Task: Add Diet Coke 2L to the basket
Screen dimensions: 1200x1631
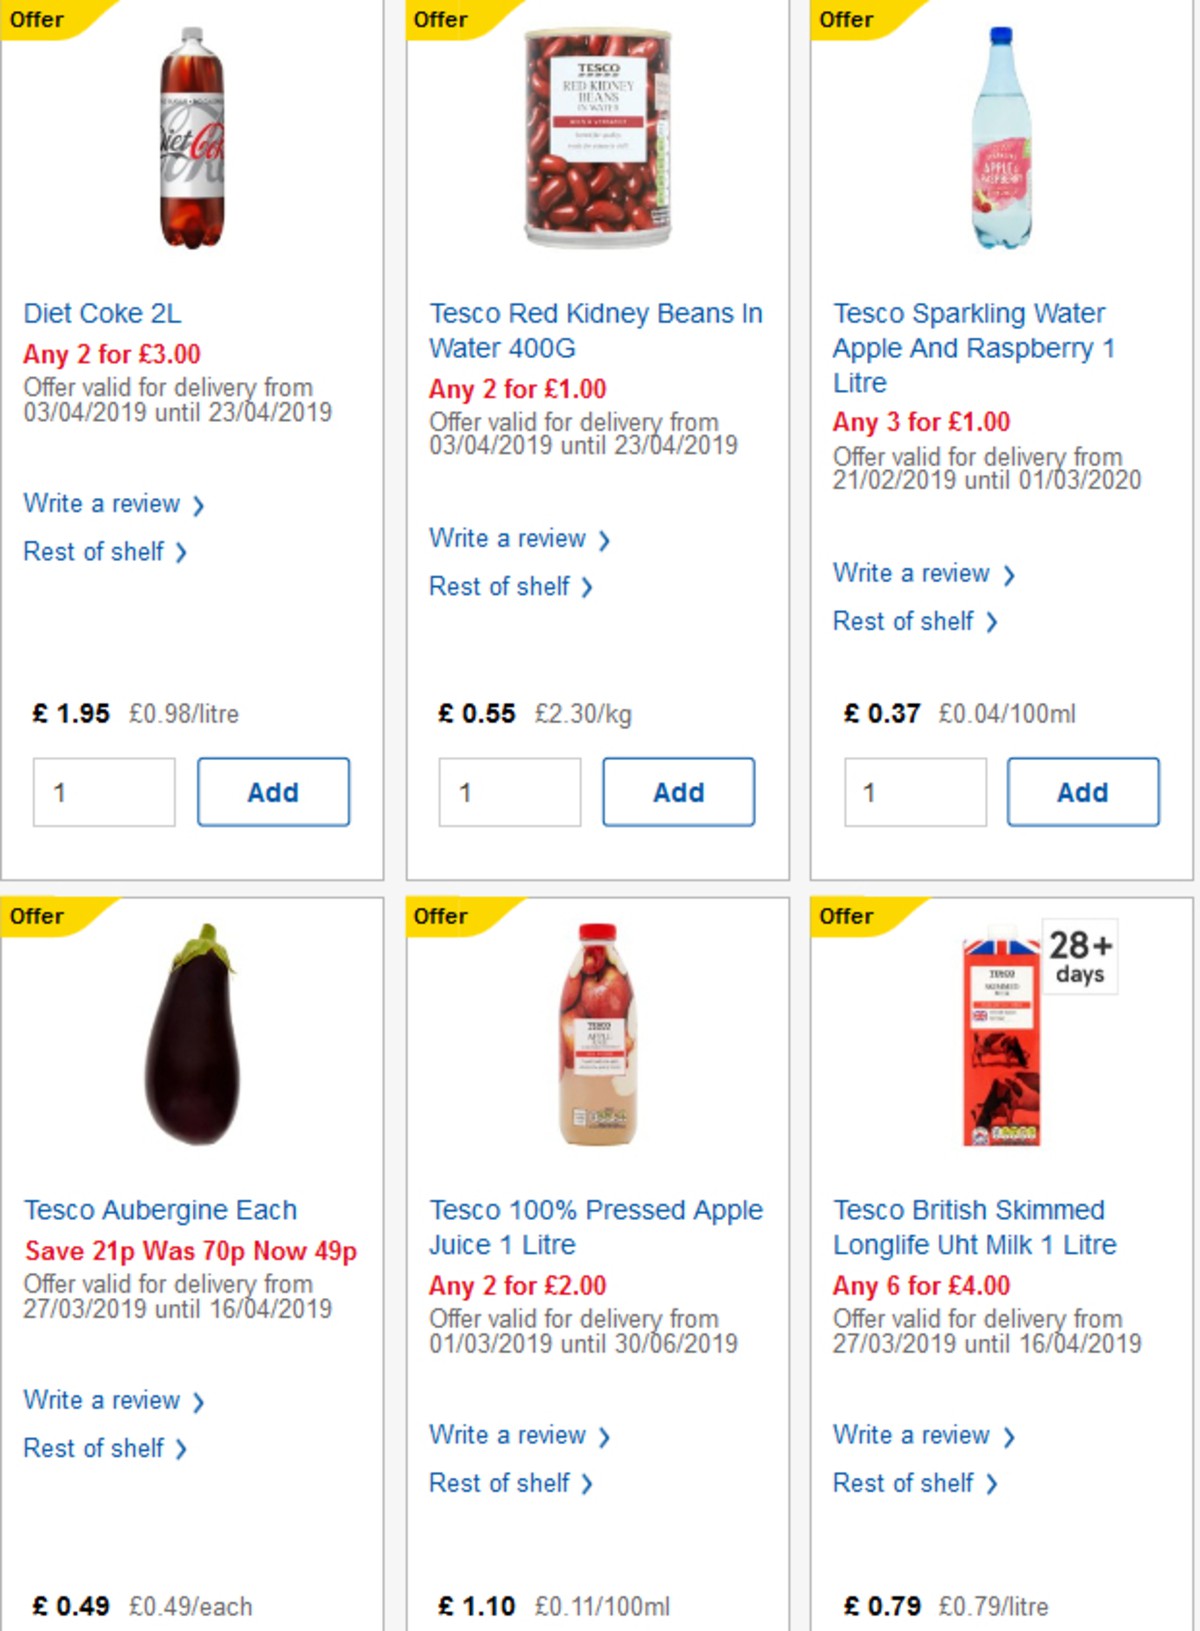Action: [x=273, y=791]
